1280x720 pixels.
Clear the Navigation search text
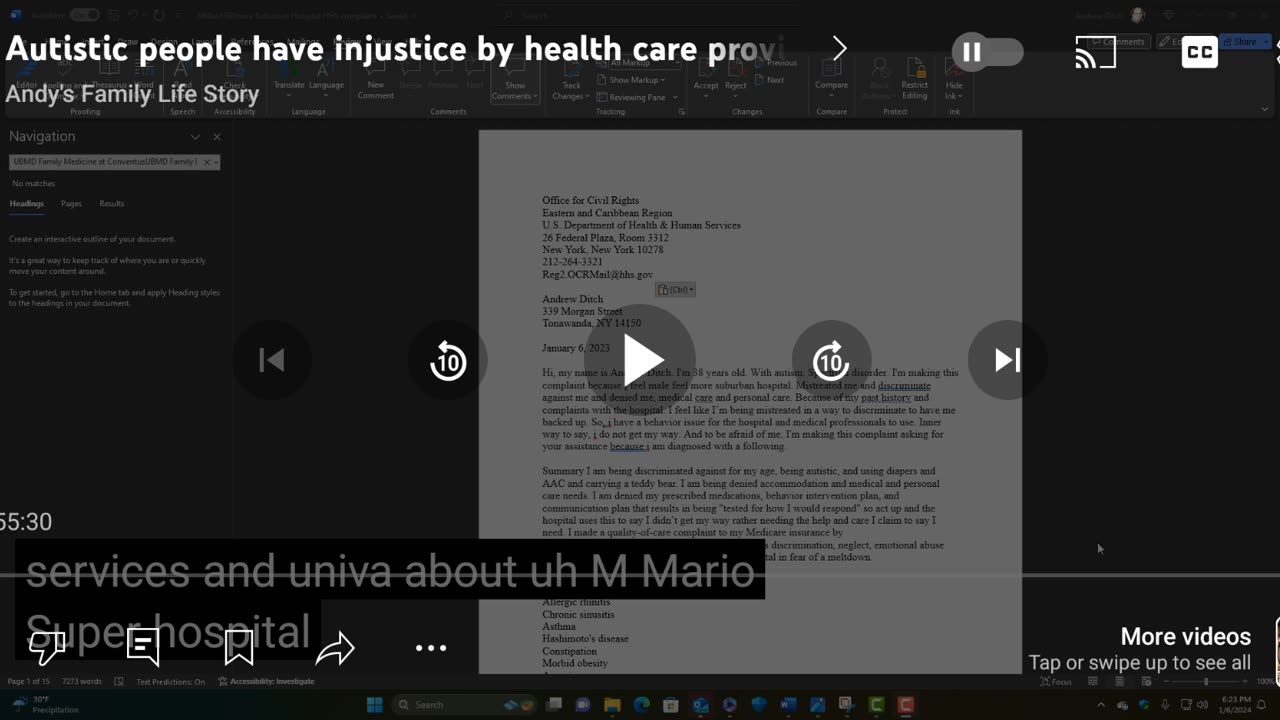coord(207,162)
